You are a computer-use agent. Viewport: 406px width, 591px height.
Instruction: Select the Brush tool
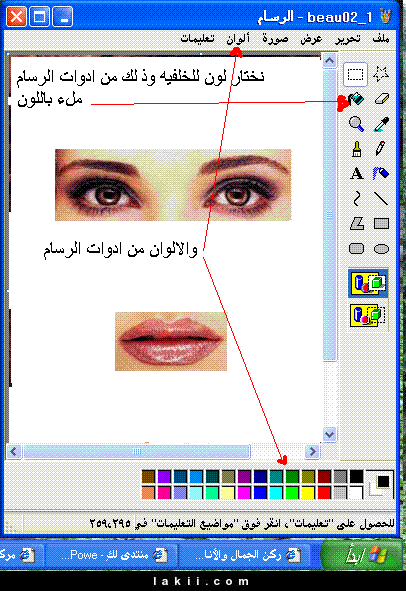(356, 149)
